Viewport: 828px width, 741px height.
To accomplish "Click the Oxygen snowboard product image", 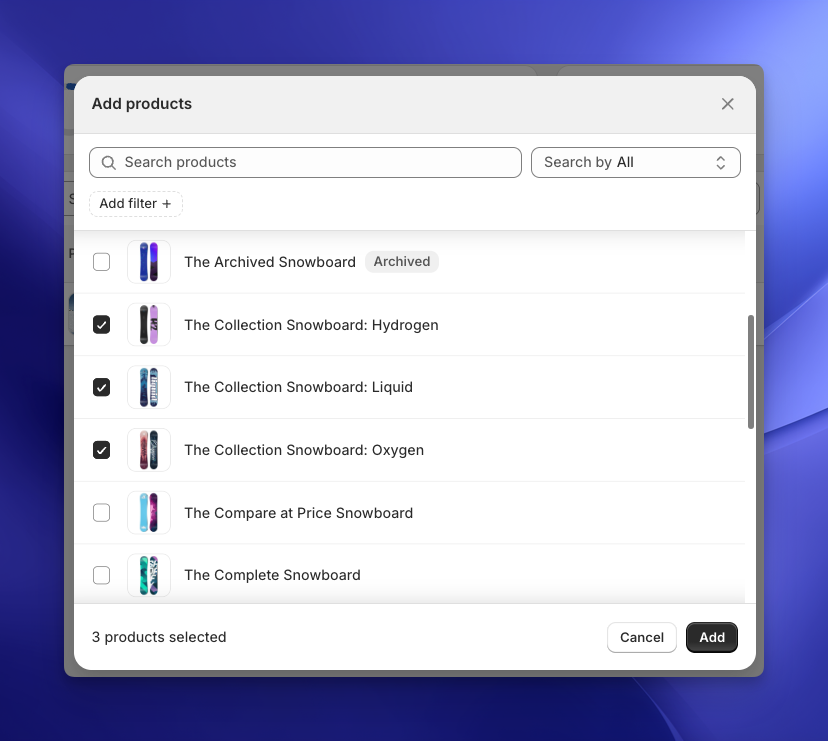I will (x=149, y=450).
